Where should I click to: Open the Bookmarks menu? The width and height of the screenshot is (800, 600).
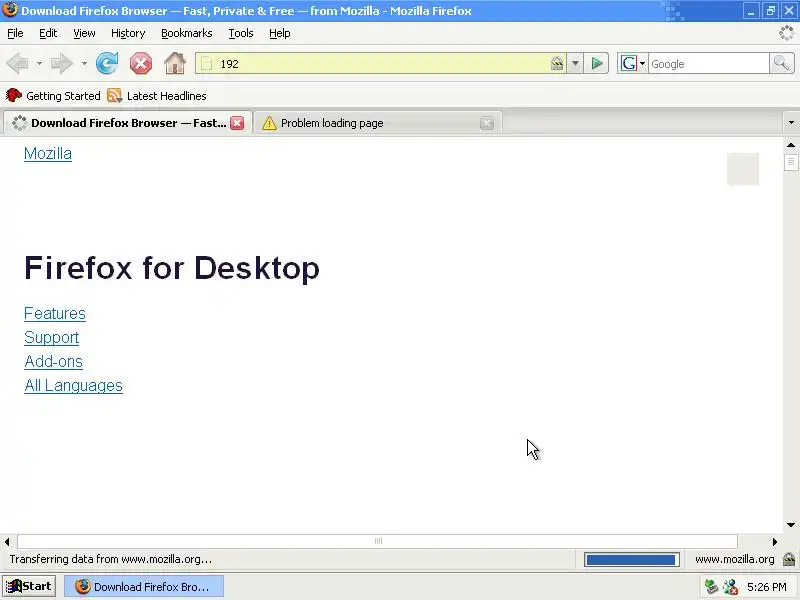pos(187,33)
